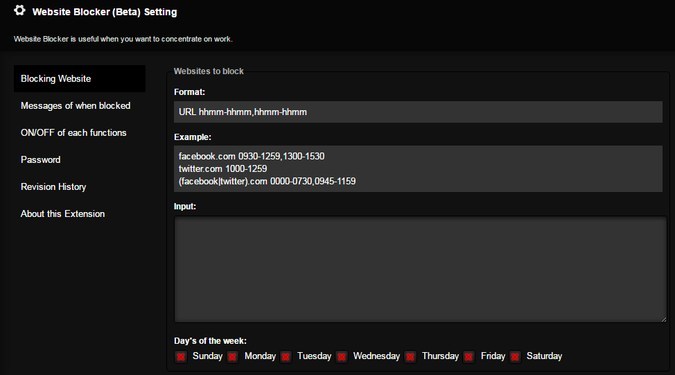675x375 pixels.
Task: Click the Example box with facebook.com entries
Action: click(x=418, y=169)
